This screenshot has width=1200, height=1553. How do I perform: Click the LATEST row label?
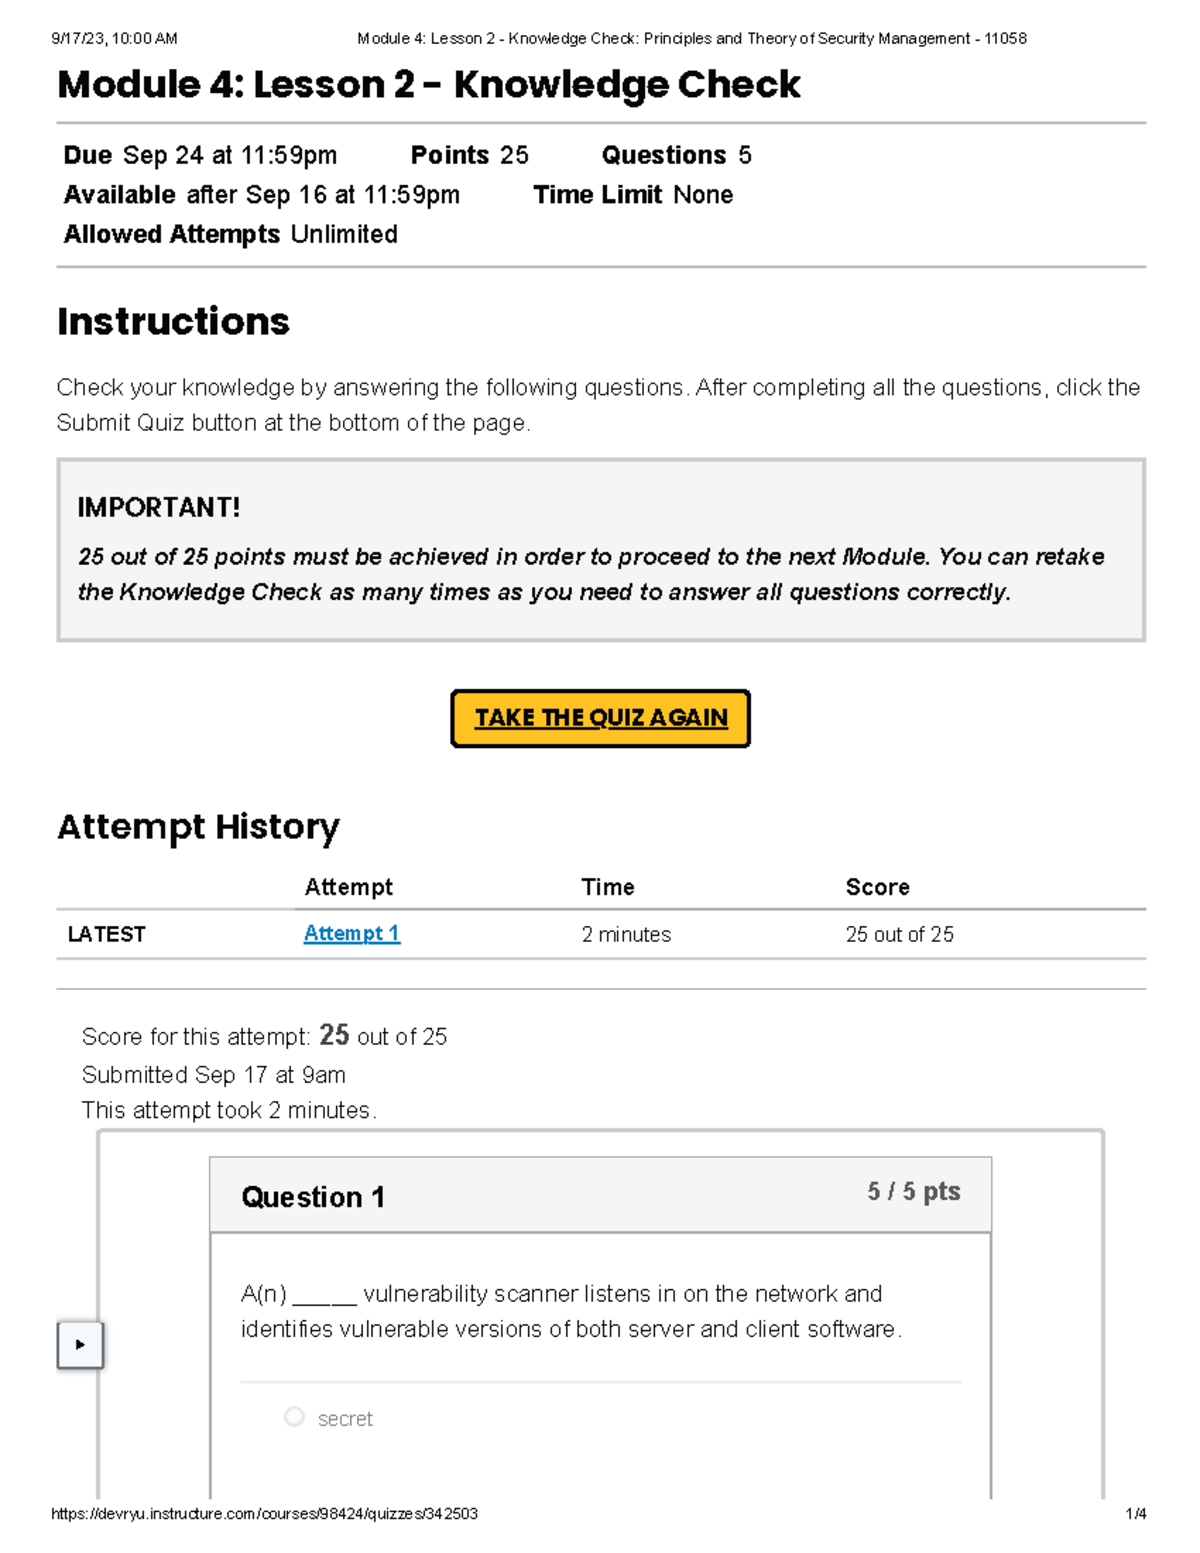106,934
